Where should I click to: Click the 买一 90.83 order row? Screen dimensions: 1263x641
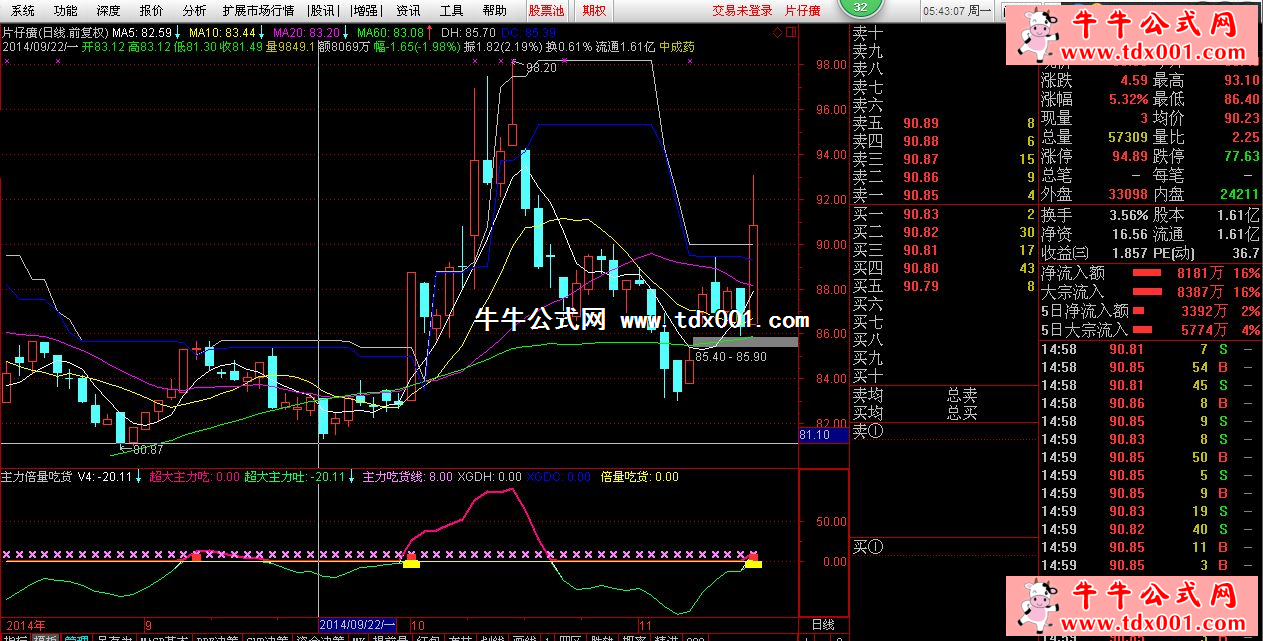point(944,215)
